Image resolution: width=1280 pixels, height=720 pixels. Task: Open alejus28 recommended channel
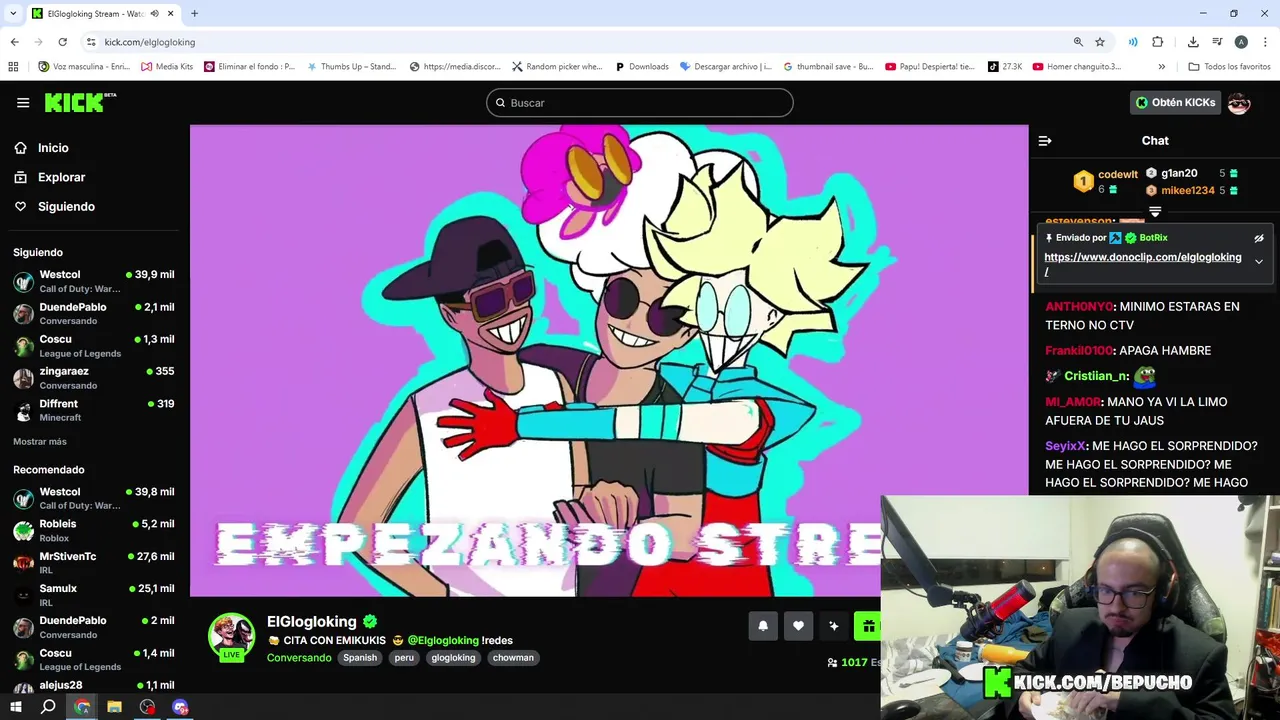point(94,686)
